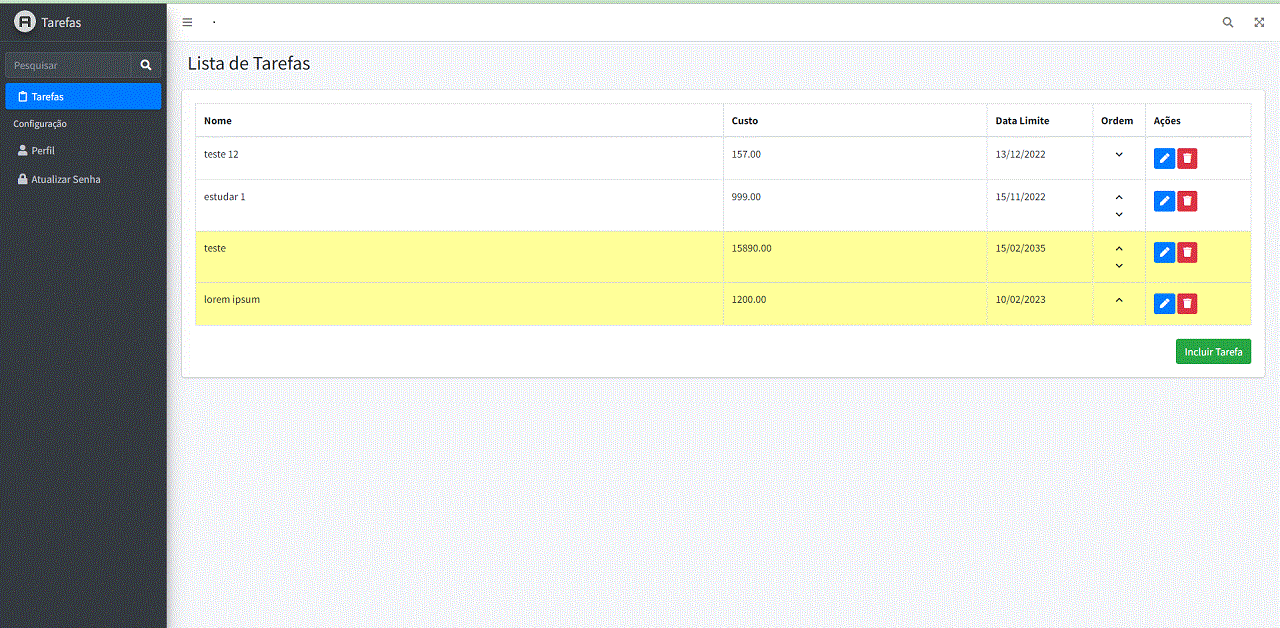Click the Ordem column header
The width and height of the screenshot is (1280, 628).
pyautogui.click(x=1117, y=121)
